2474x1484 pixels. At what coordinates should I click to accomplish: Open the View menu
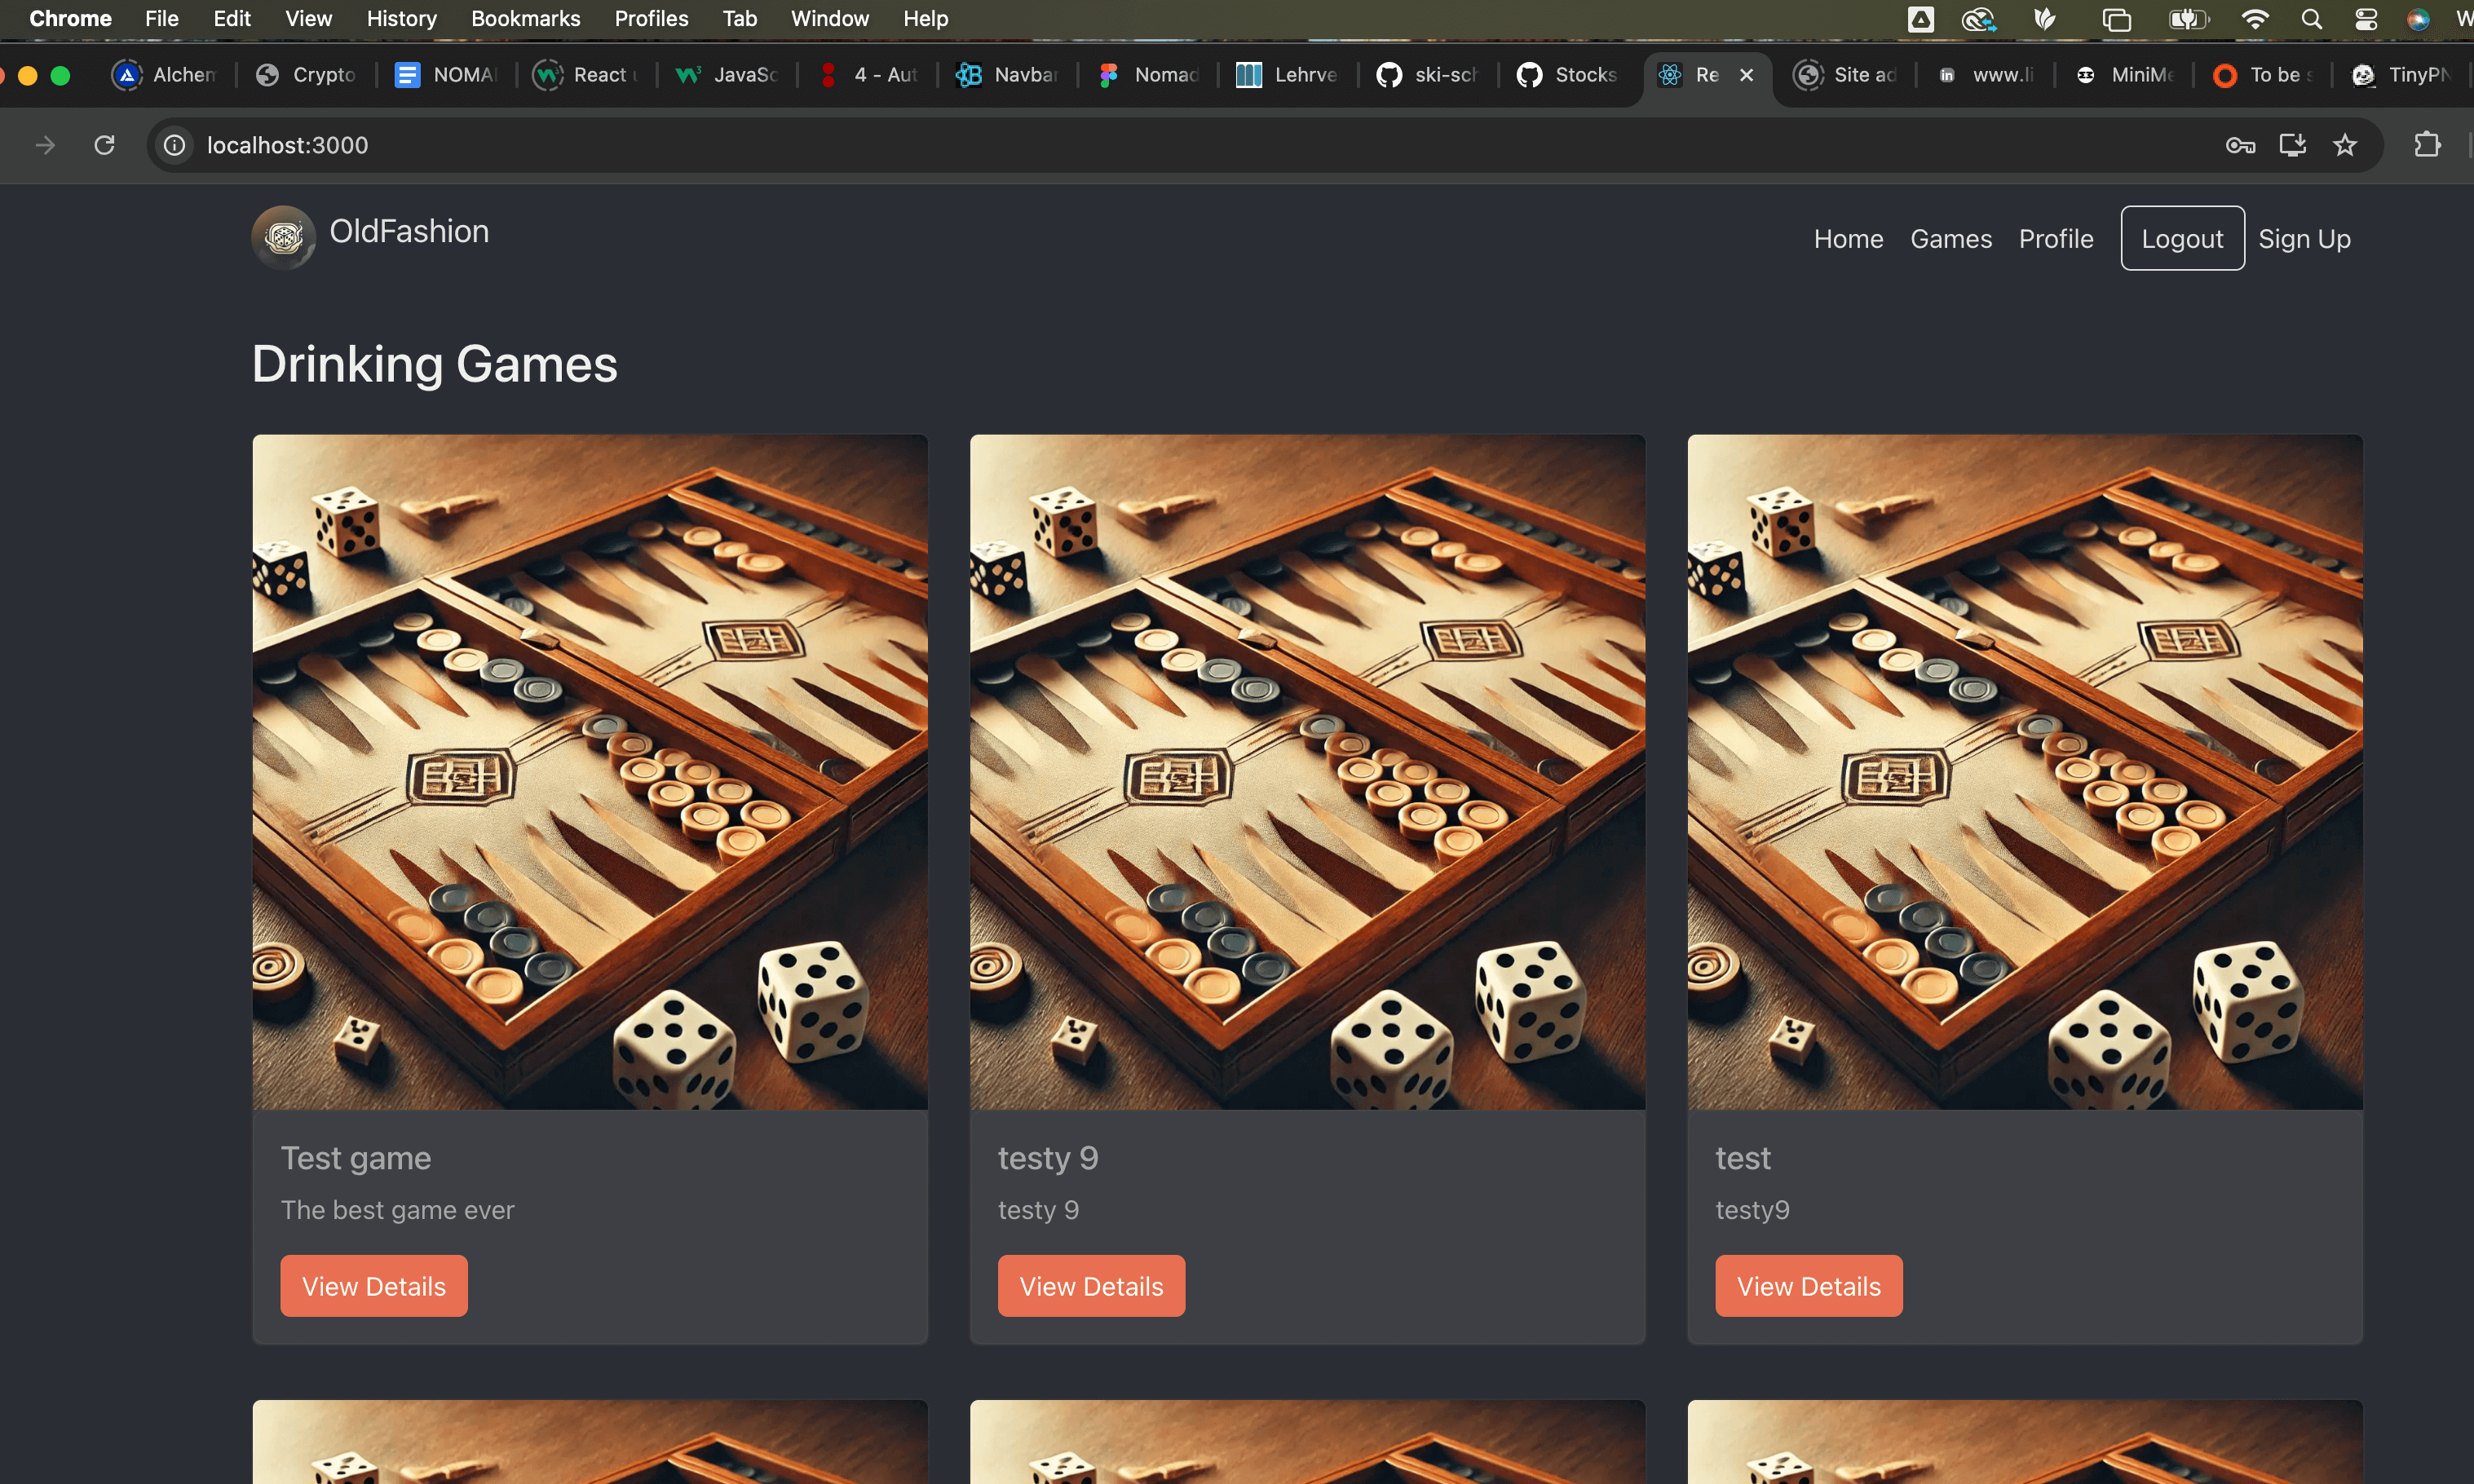coord(308,19)
